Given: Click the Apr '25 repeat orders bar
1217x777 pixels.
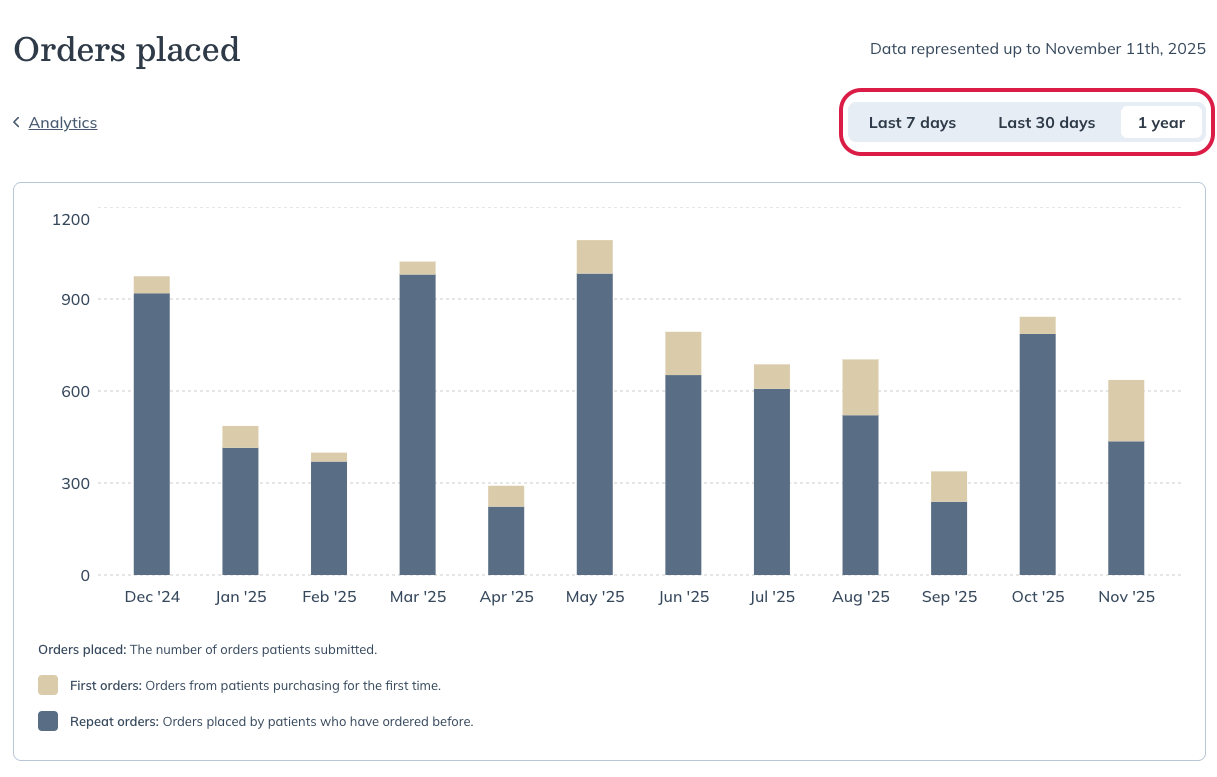Looking at the screenshot, I should pos(506,541).
